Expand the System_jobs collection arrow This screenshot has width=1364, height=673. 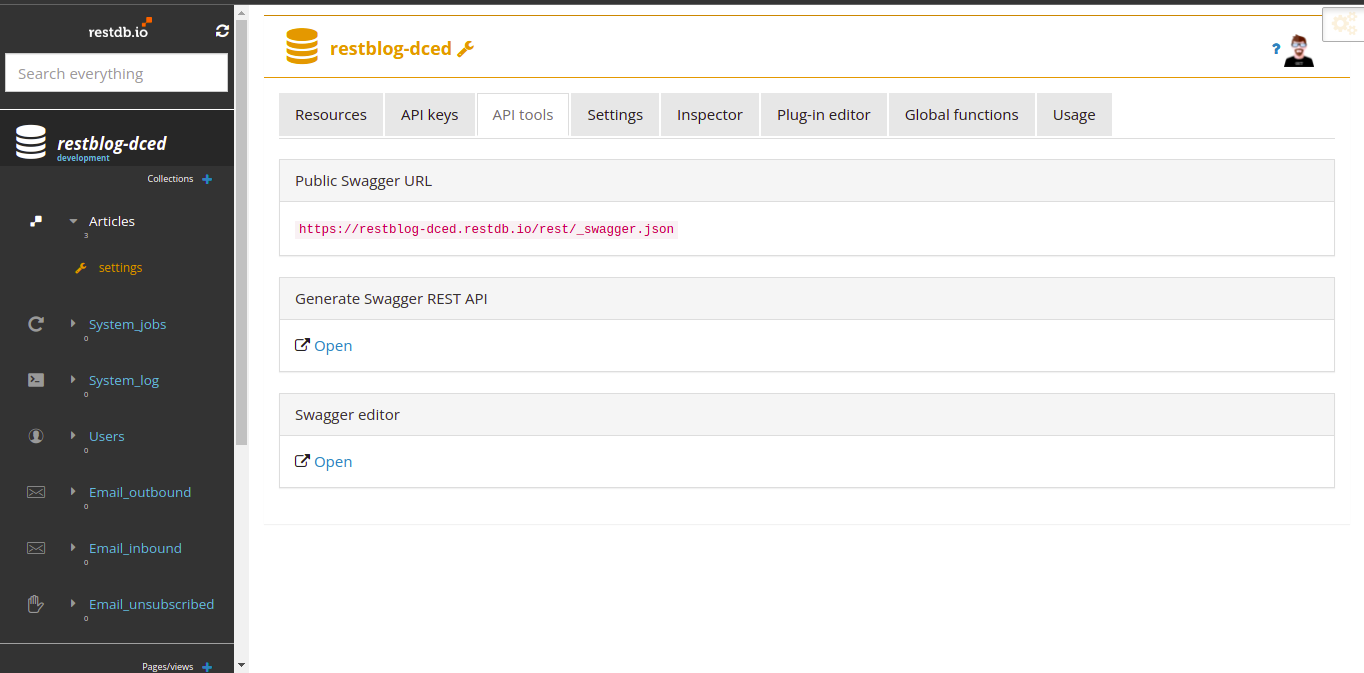tap(73, 324)
